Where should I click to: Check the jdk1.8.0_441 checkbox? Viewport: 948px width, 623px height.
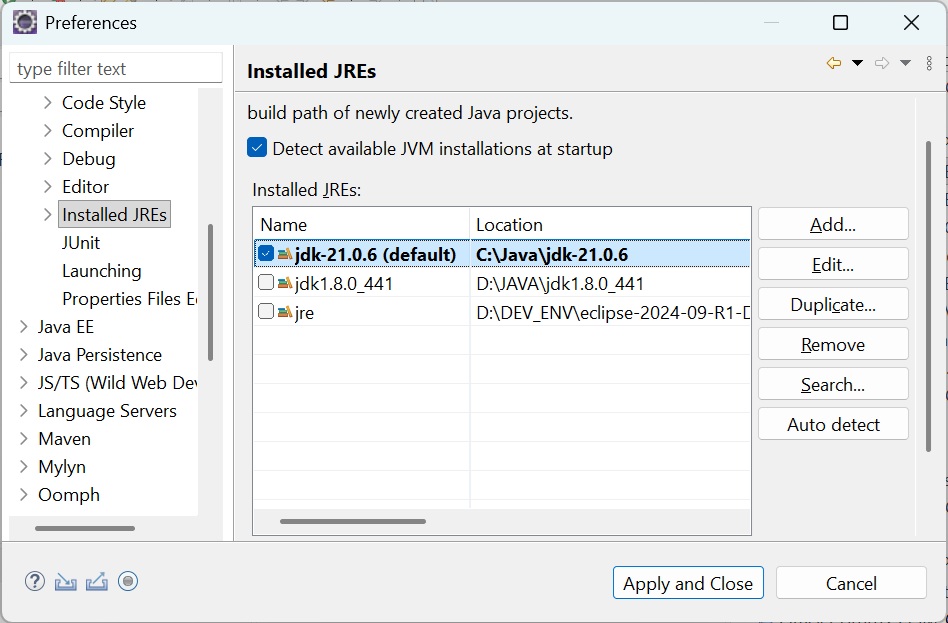tap(265, 282)
